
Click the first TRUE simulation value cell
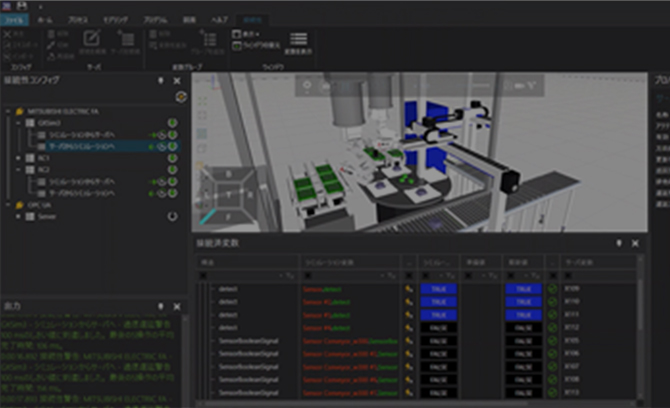point(439,288)
